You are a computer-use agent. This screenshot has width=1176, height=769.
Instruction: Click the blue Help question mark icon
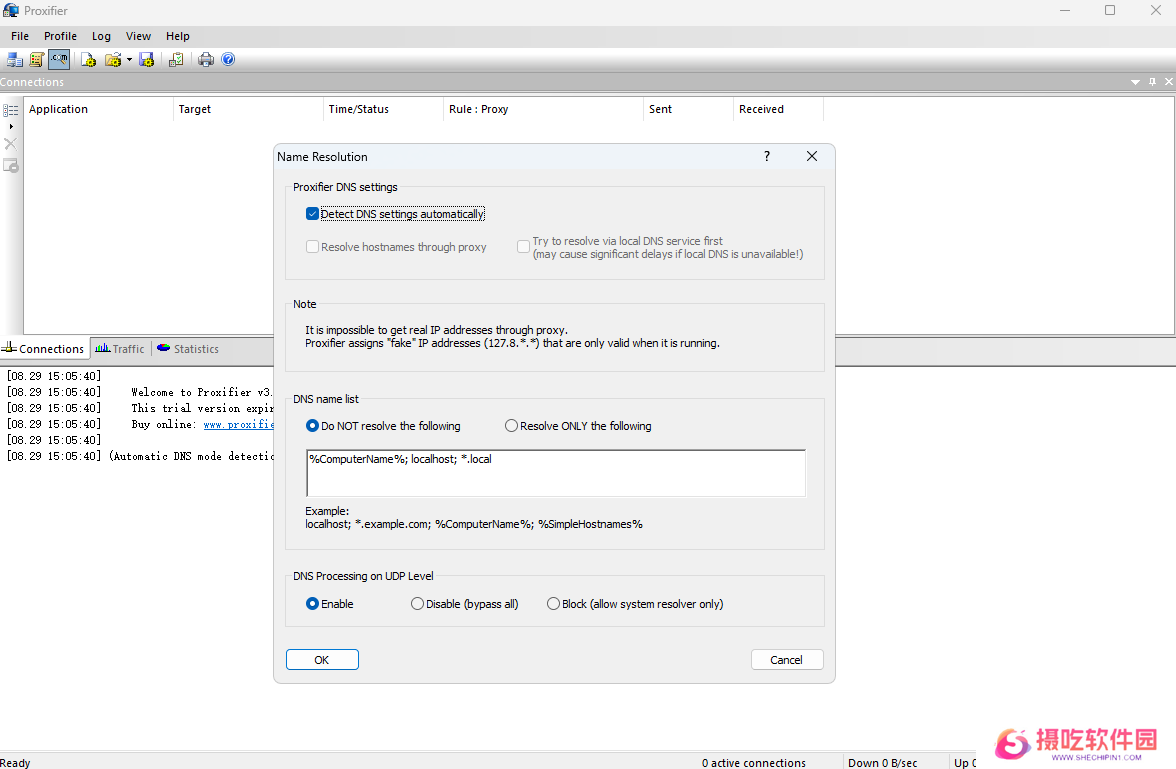(x=228, y=60)
